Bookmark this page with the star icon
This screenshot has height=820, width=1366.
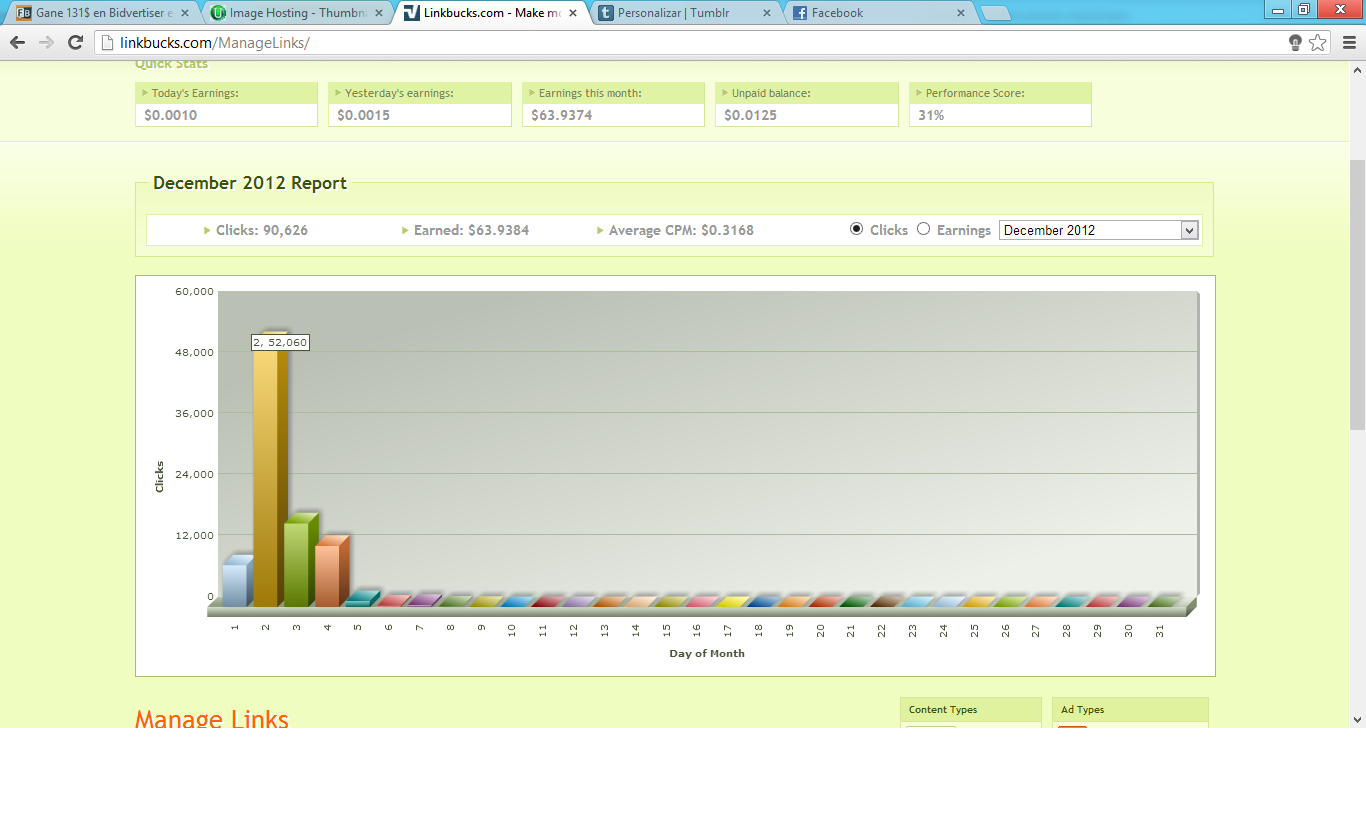(x=1318, y=42)
